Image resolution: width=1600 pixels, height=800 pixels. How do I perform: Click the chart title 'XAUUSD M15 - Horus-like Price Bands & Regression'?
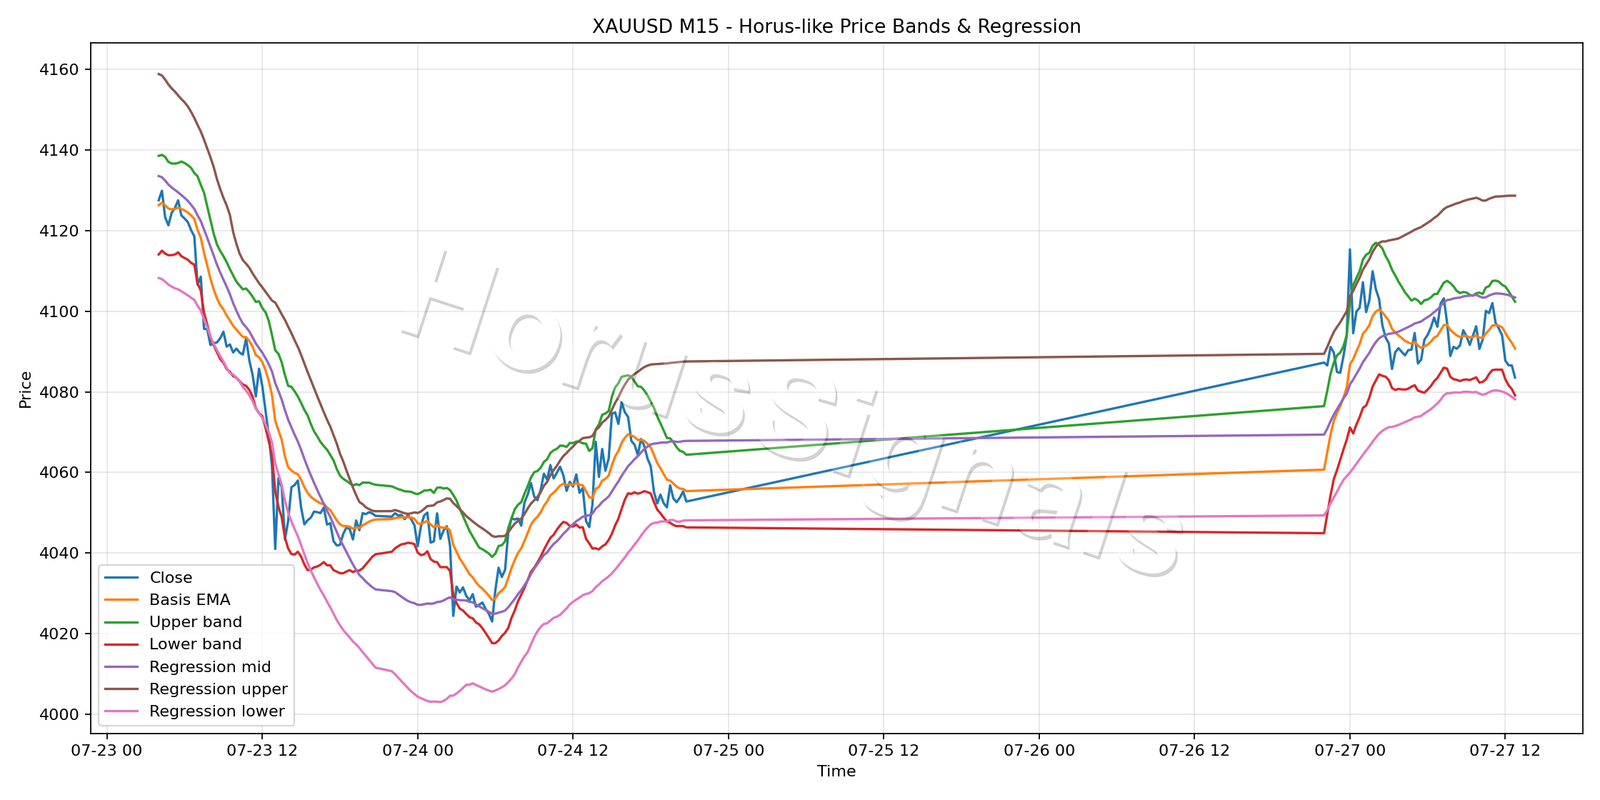click(836, 27)
